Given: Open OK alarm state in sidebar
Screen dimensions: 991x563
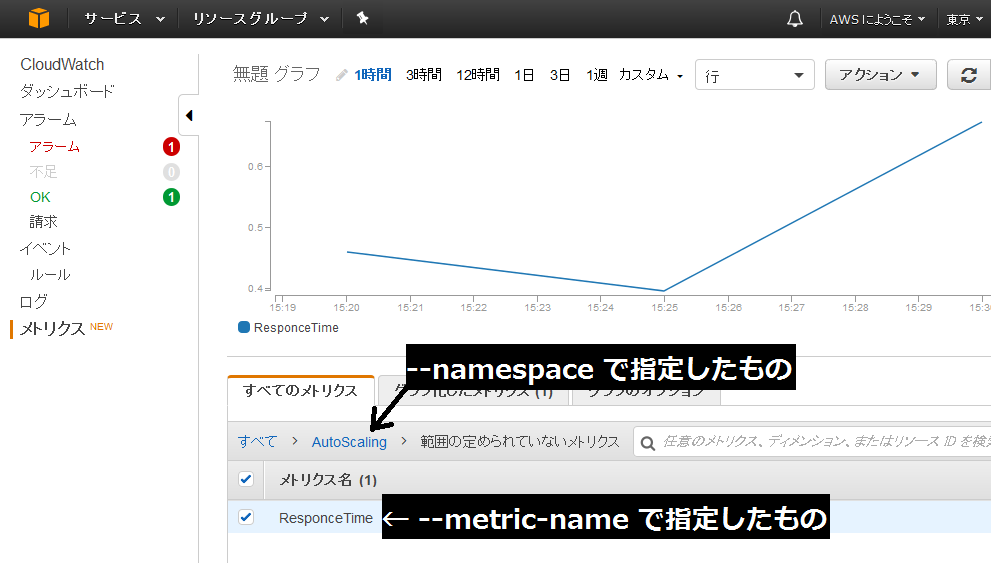Looking at the screenshot, I should 40,197.
